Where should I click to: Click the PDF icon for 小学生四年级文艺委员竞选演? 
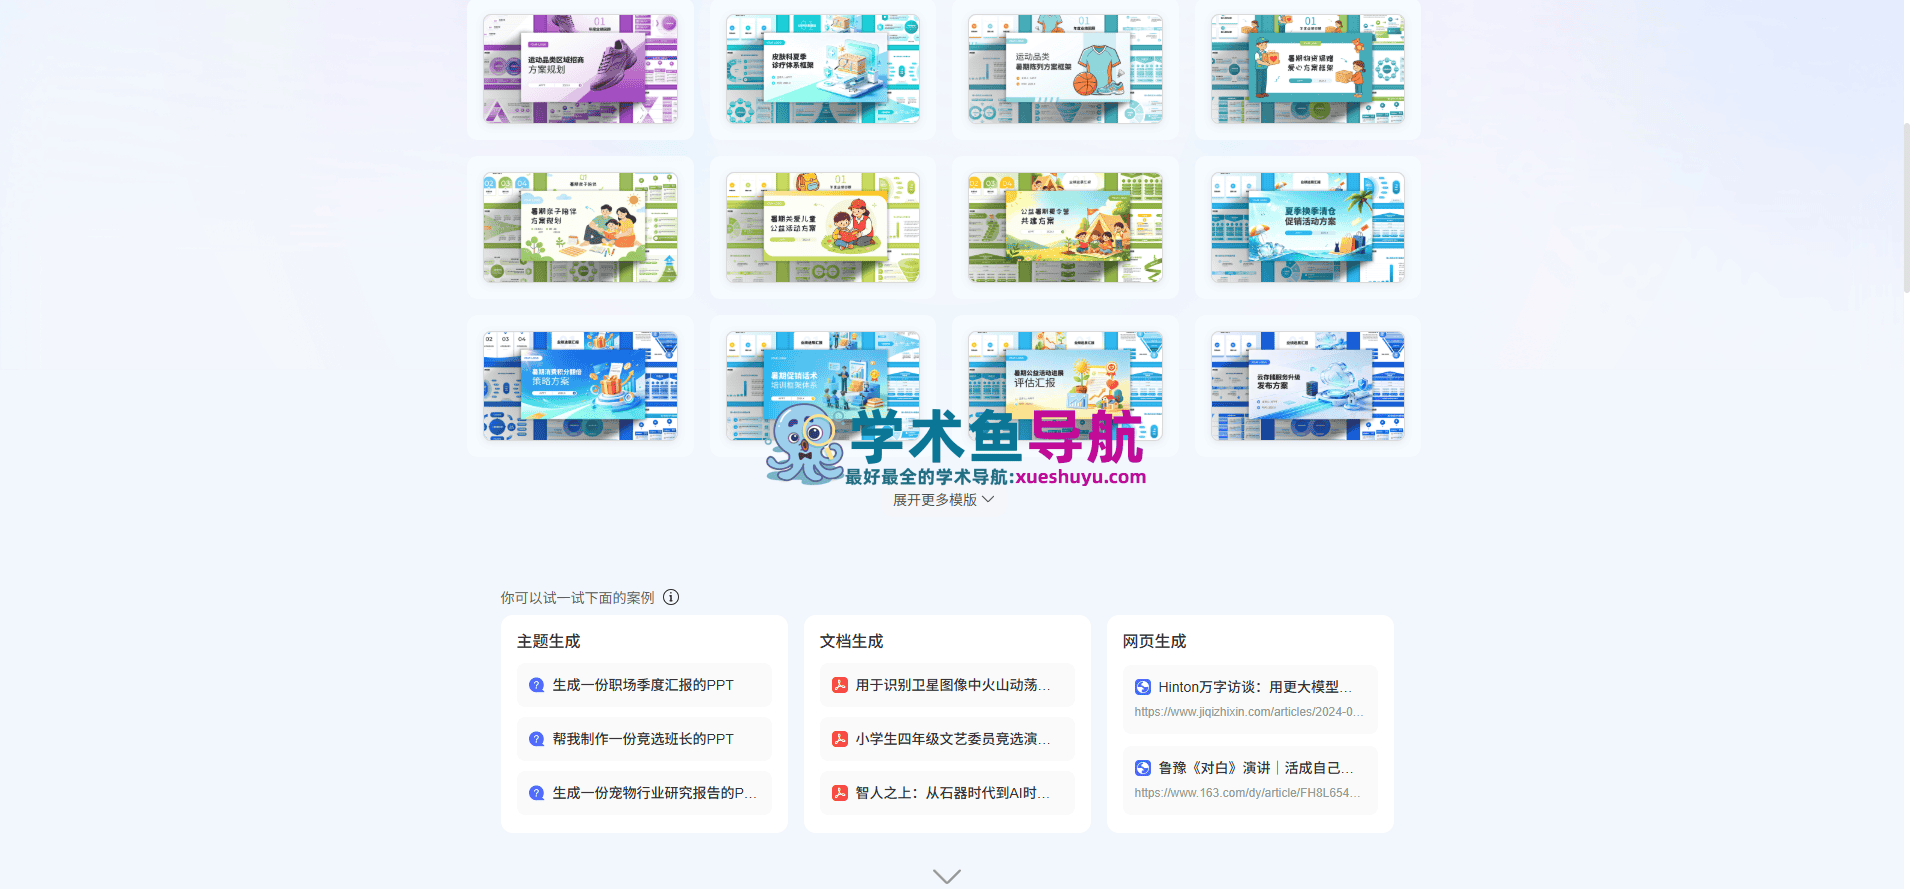coord(840,739)
